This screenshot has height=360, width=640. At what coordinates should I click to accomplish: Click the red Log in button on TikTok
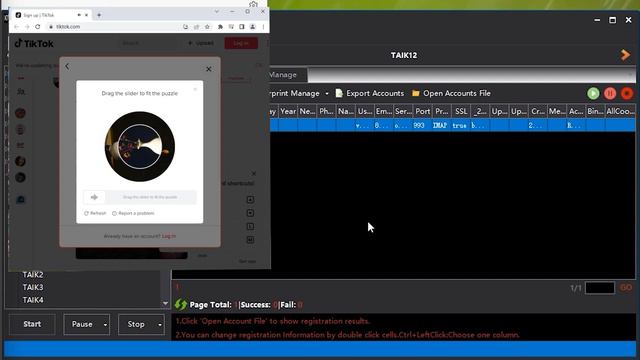click(x=241, y=43)
